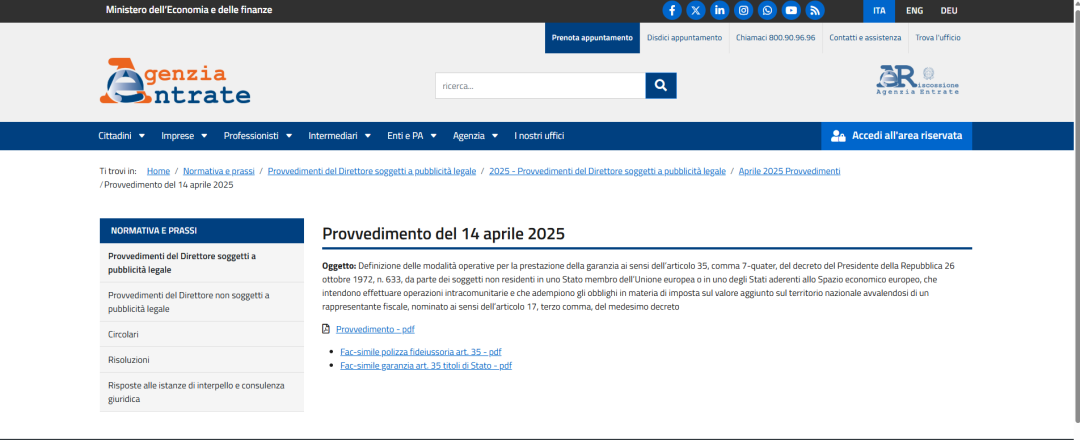Expand the Cittadini dropdown menu
Image resolution: width=1080 pixels, height=440 pixels.
(x=122, y=136)
